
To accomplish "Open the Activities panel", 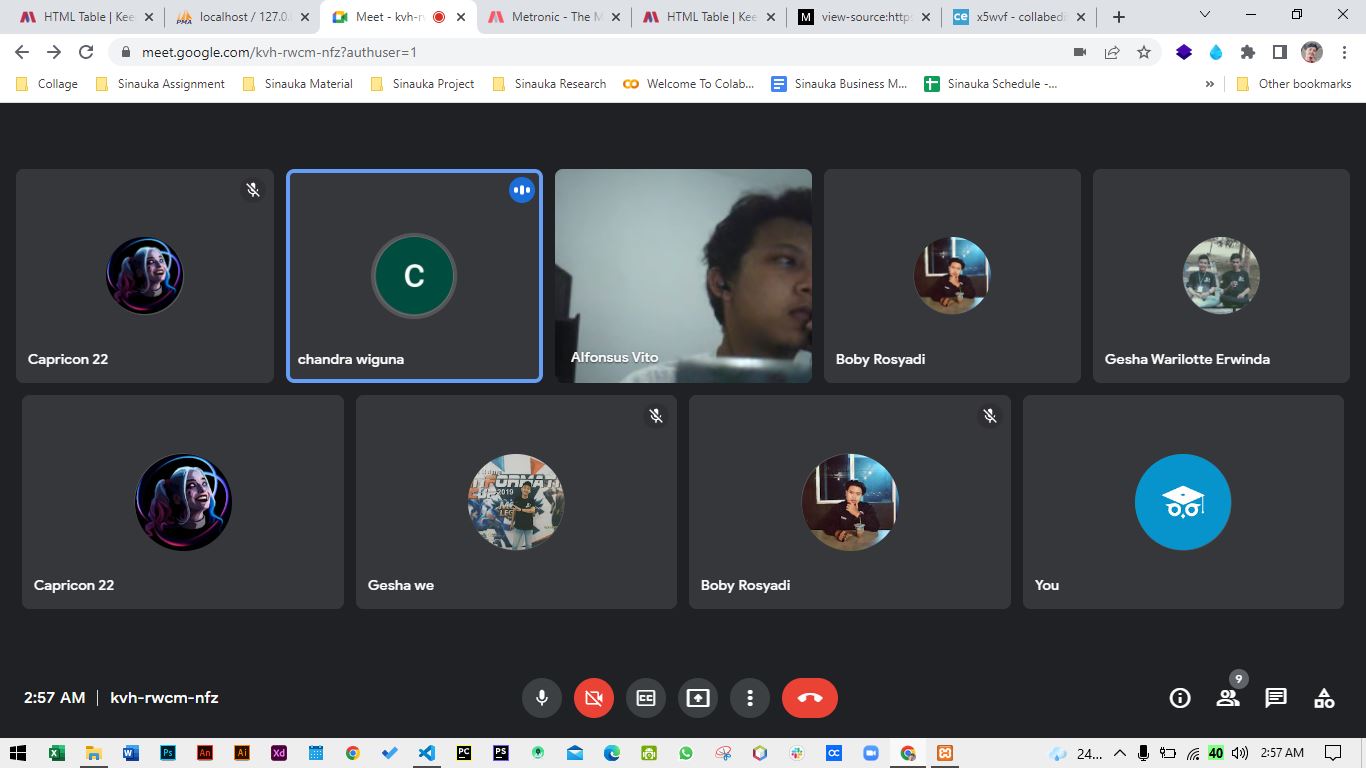I will pyautogui.click(x=1324, y=698).
